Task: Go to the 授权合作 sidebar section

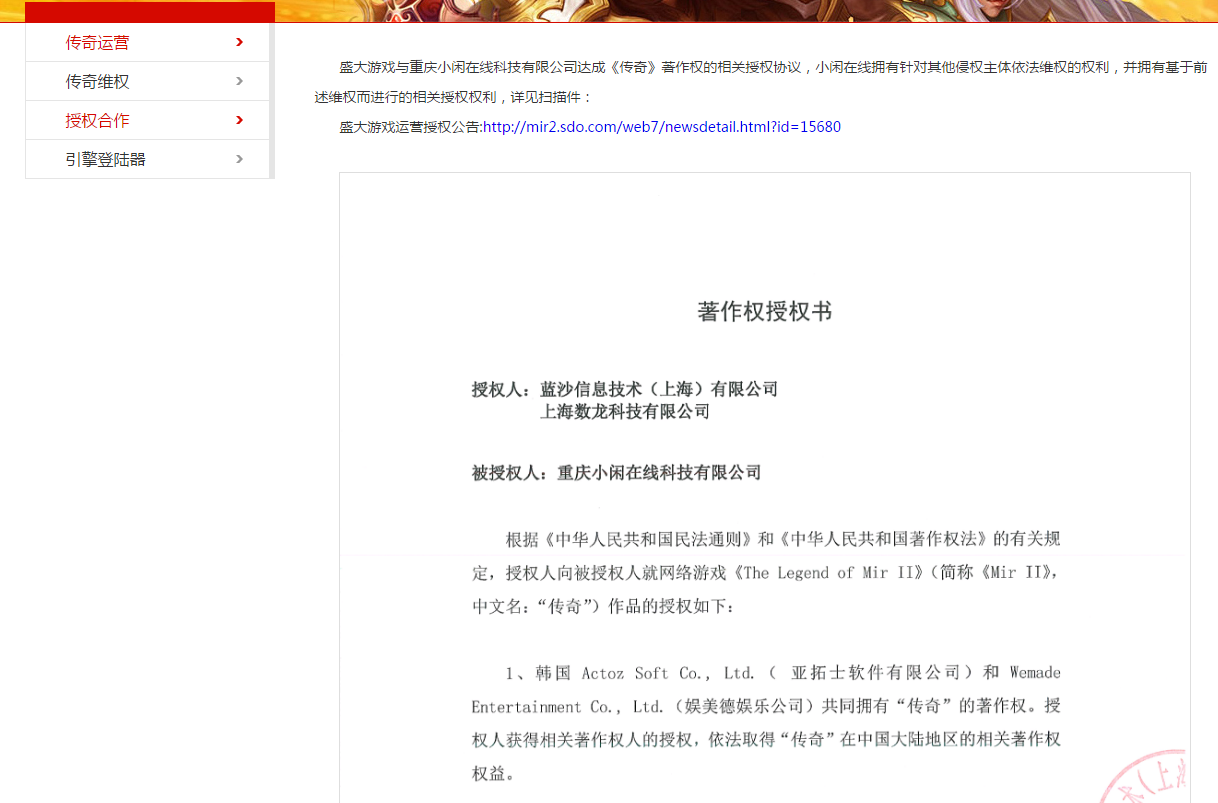Action: (97, 120)
